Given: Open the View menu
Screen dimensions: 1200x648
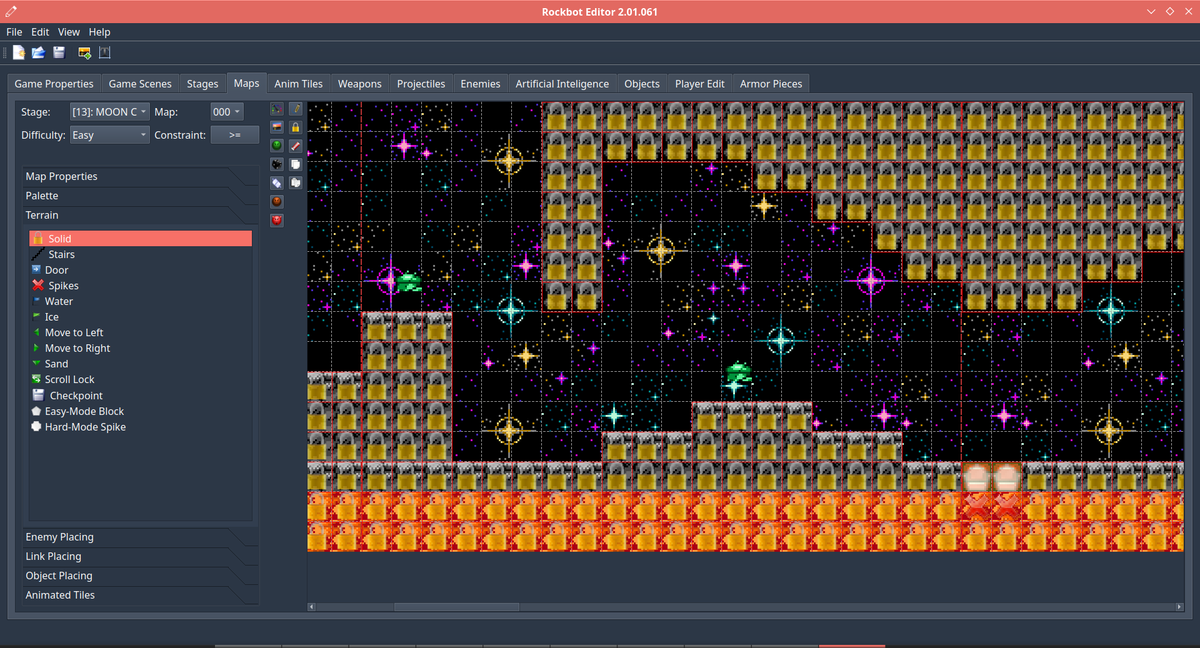Looking at the screenshot, I should pyautogui.click(x=68, y=31).
